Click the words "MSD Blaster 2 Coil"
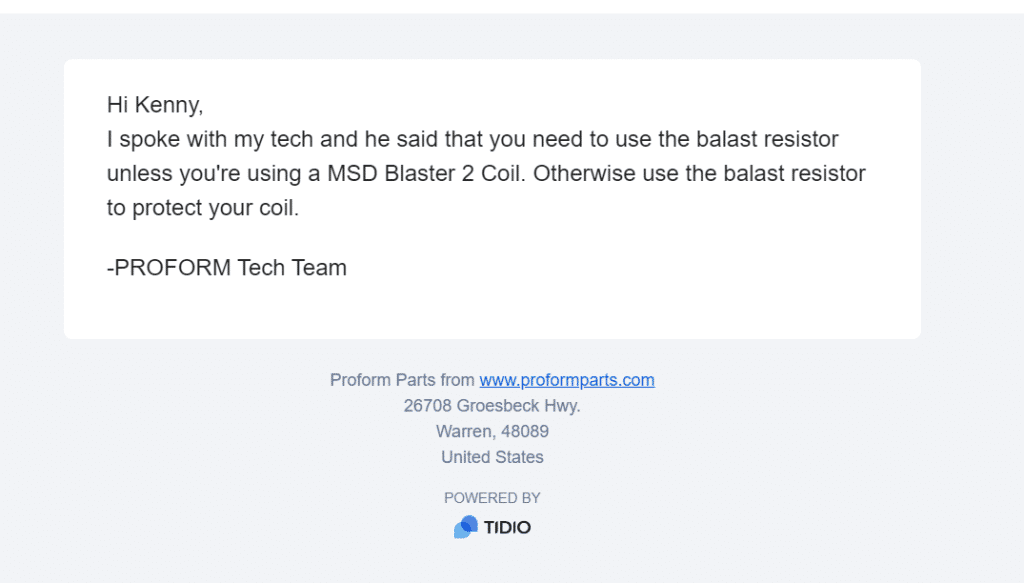 [x=426, y=173]
